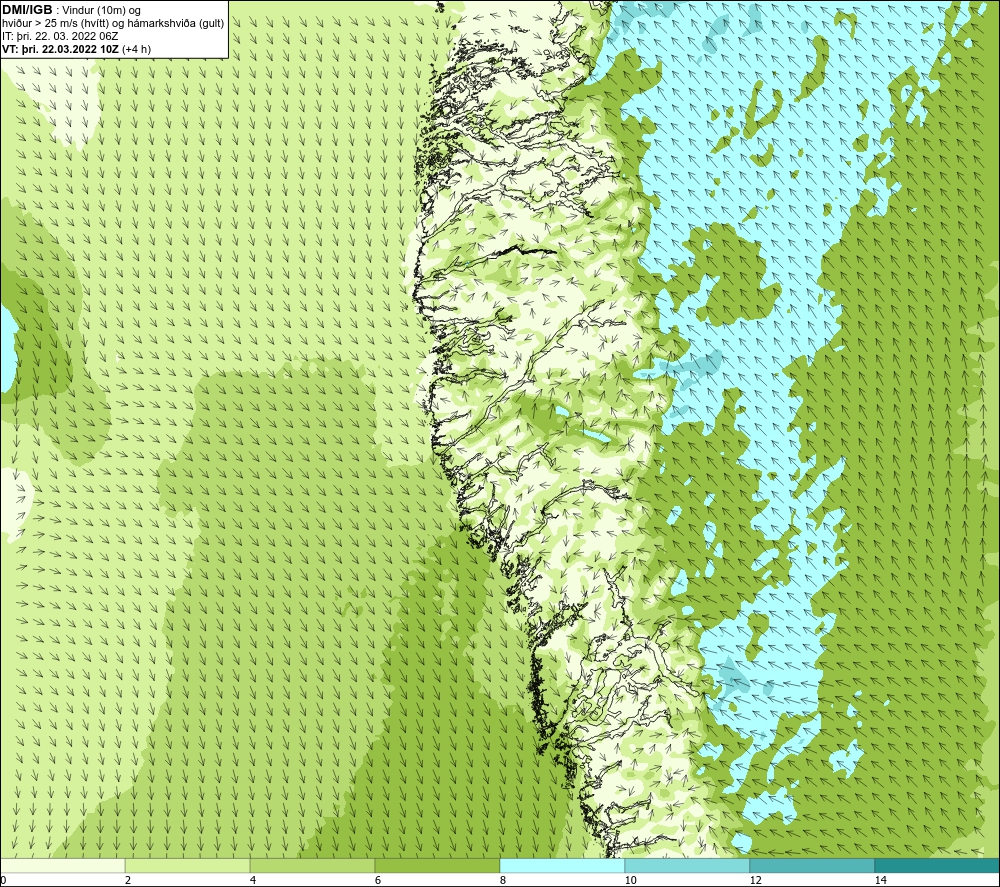Screen dimensions: 1000x887
Task: Click the 10–12 m/s cyan legend swatch
Action: pos(688,865)
